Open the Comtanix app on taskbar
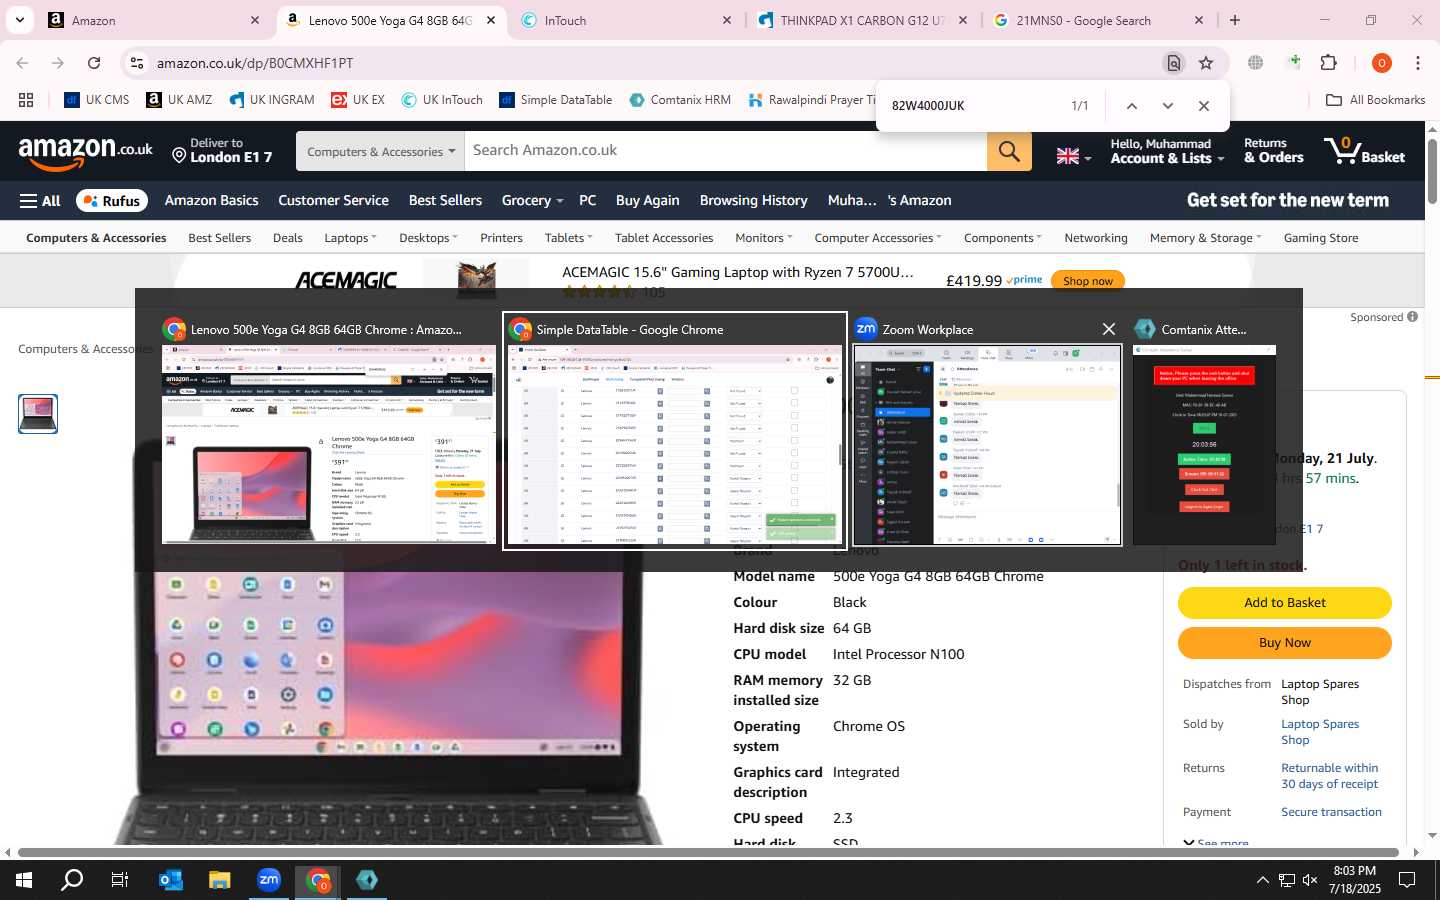This screenshot has width=1440, height=900. point(367,880)
